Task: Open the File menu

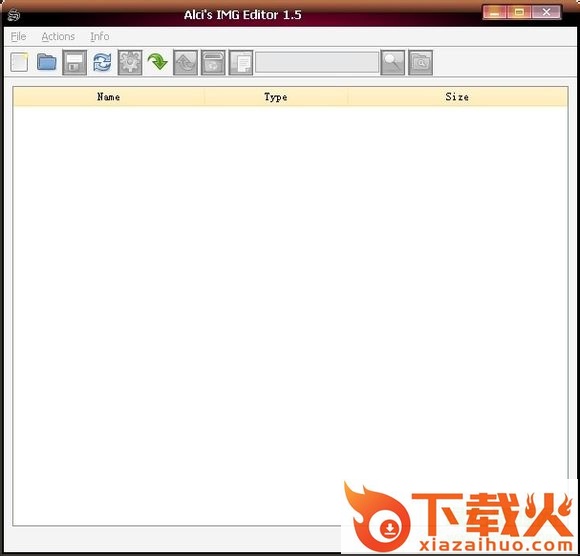Action: [x=18, y=37]
